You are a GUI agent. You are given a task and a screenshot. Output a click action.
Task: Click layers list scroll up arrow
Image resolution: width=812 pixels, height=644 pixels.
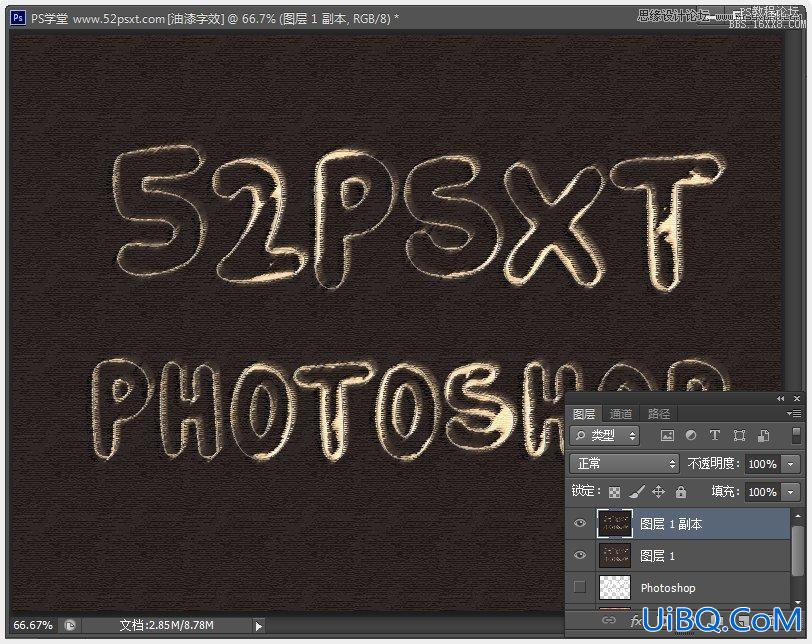coord(798,516)
